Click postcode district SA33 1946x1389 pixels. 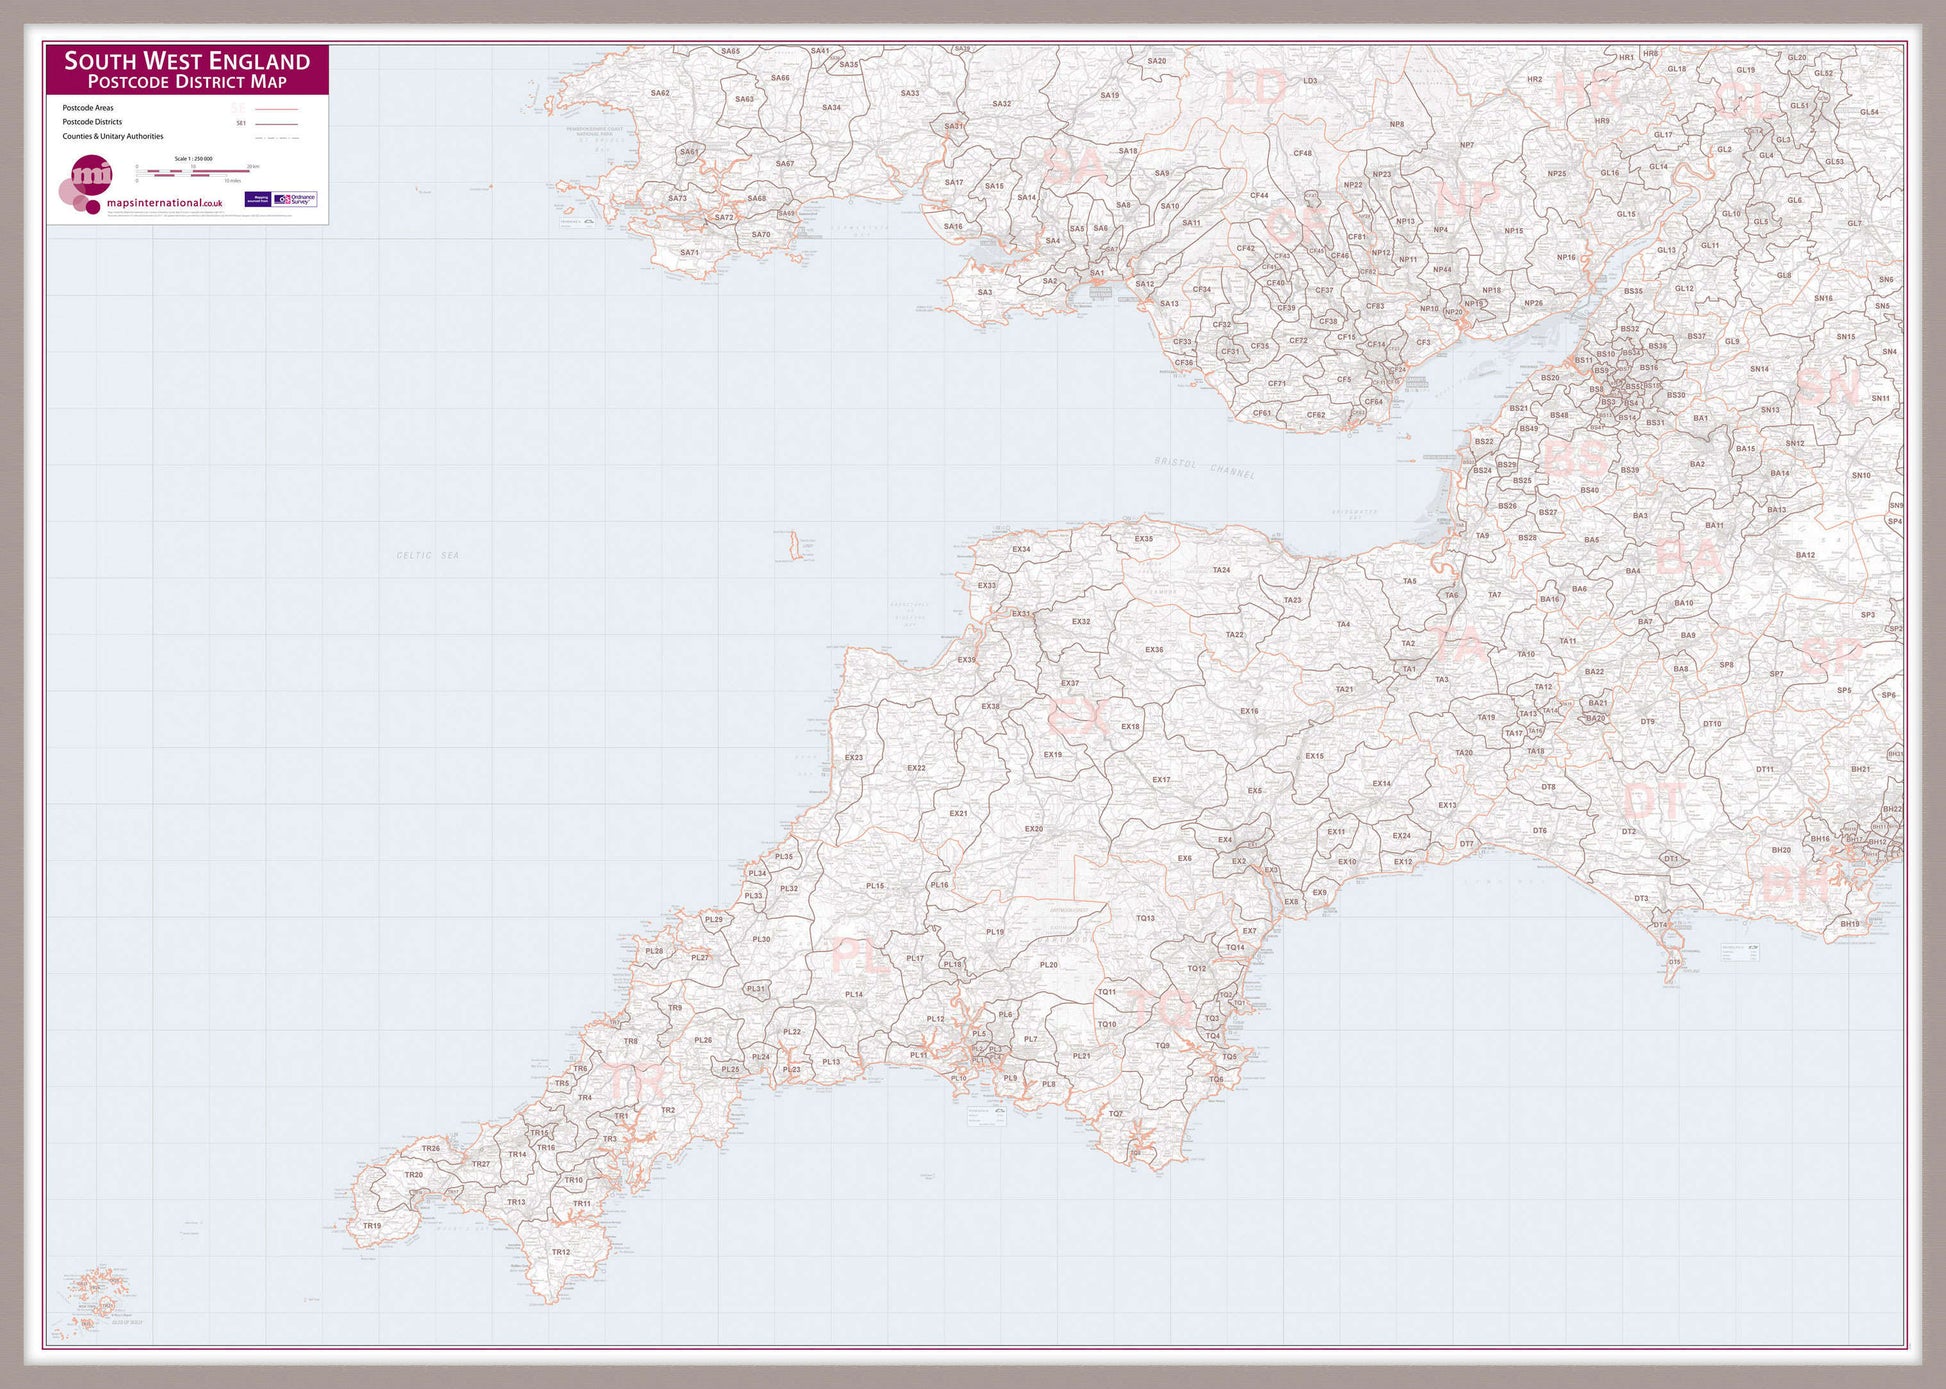[909, 93]
